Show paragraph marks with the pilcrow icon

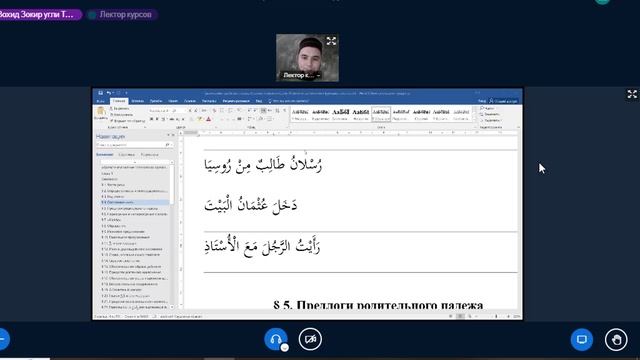[x=284, y=111]
